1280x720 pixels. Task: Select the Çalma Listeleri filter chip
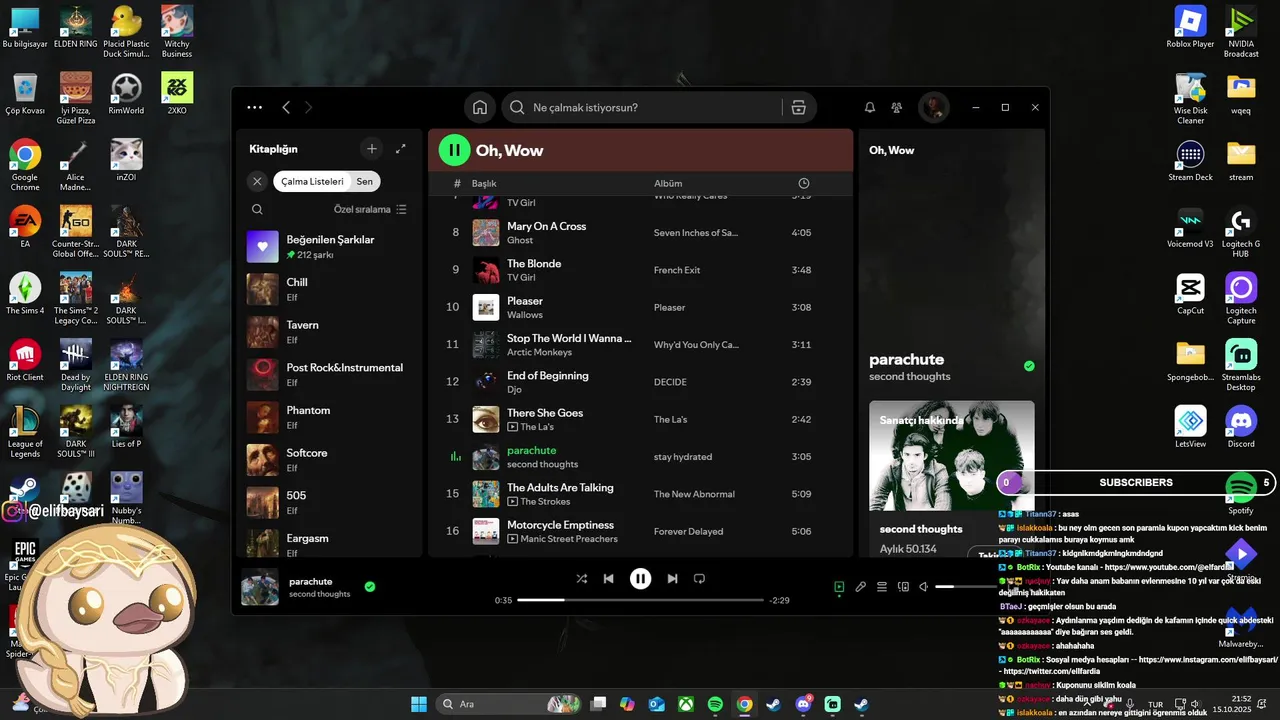pos(312,181)
